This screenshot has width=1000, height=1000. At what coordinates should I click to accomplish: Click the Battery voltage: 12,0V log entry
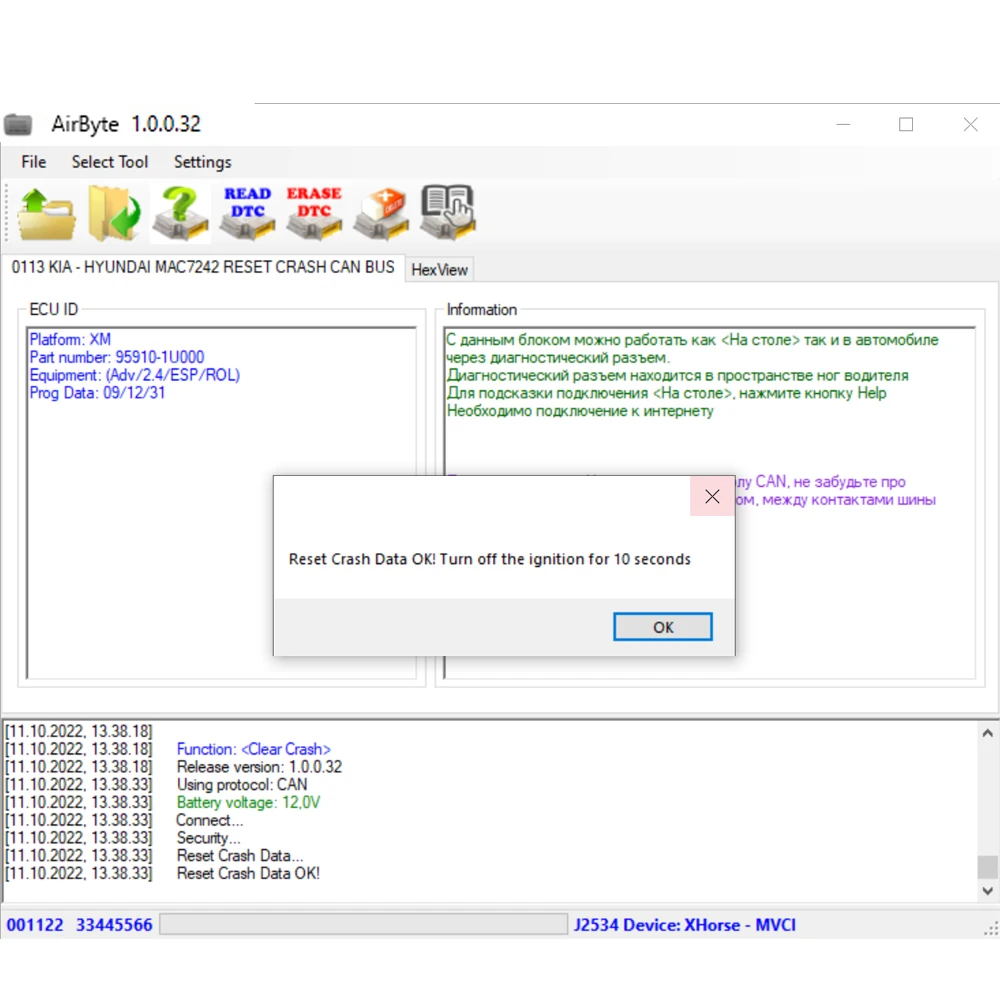point(248,802)
